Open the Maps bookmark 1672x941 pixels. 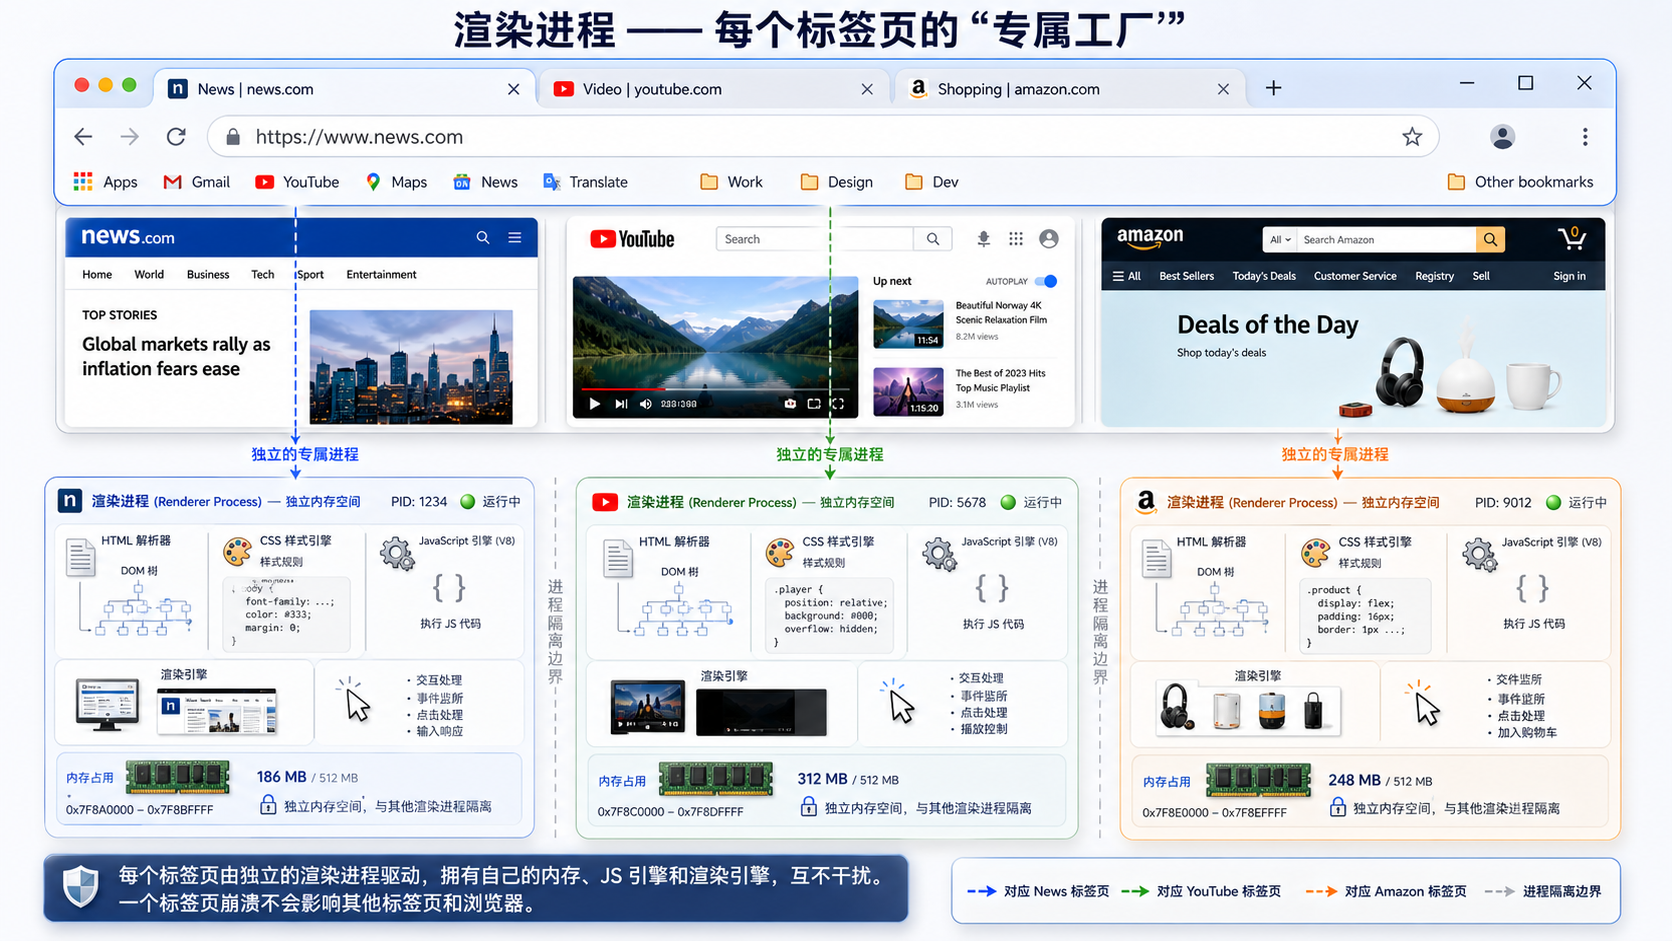[x=396, y=182]
